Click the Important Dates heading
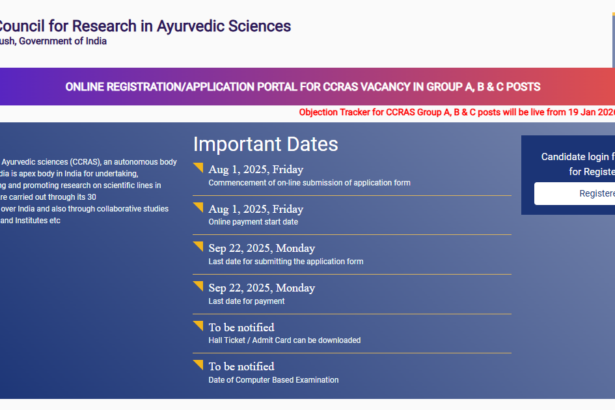615x410 pixels. 265,144
